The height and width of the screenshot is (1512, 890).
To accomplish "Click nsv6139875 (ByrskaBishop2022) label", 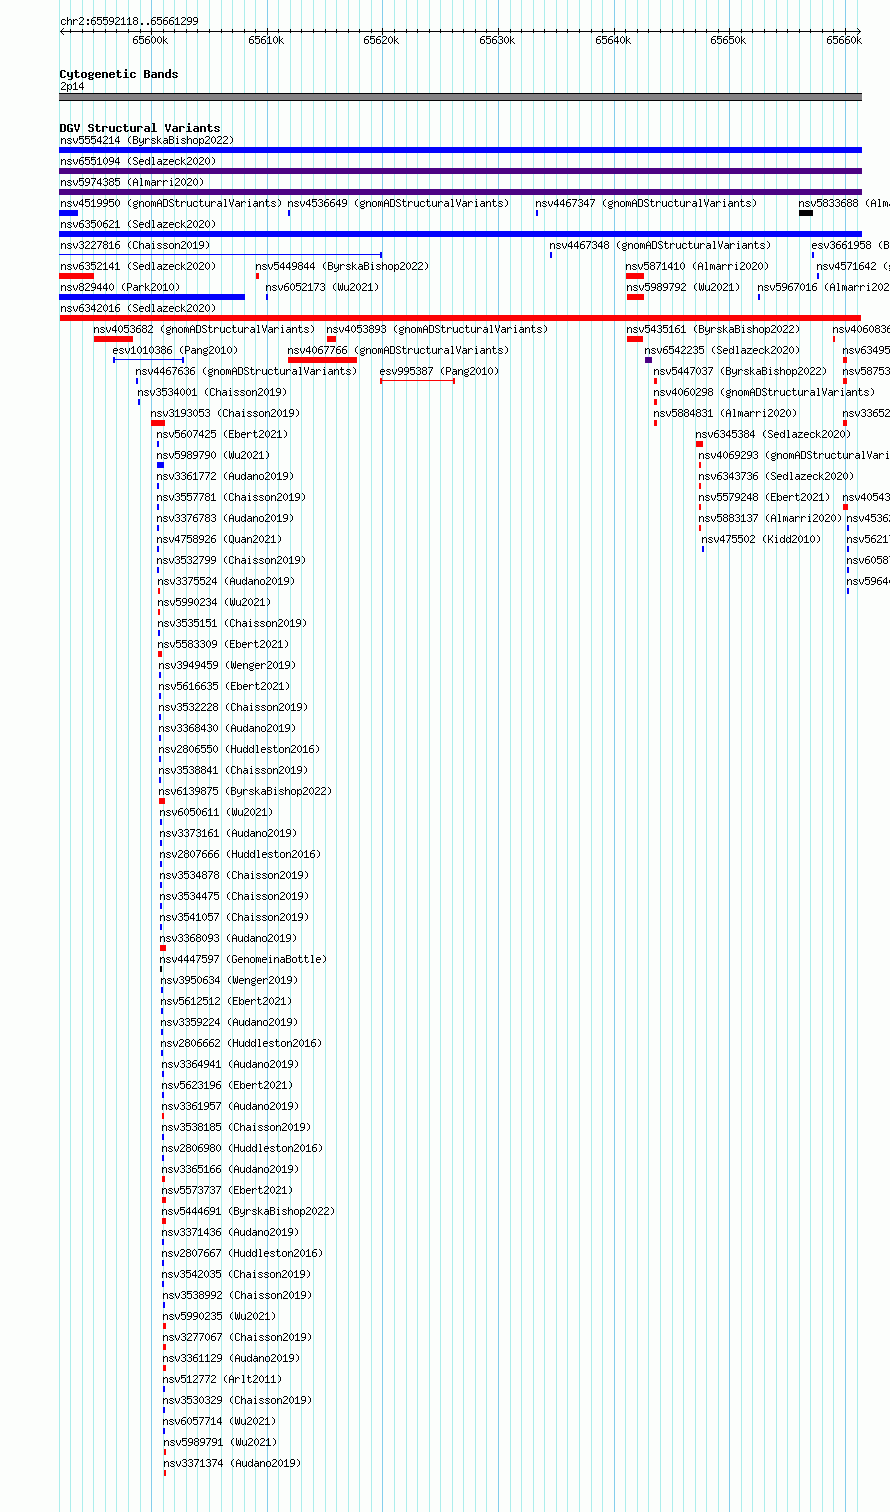I will tap(245, 792).
